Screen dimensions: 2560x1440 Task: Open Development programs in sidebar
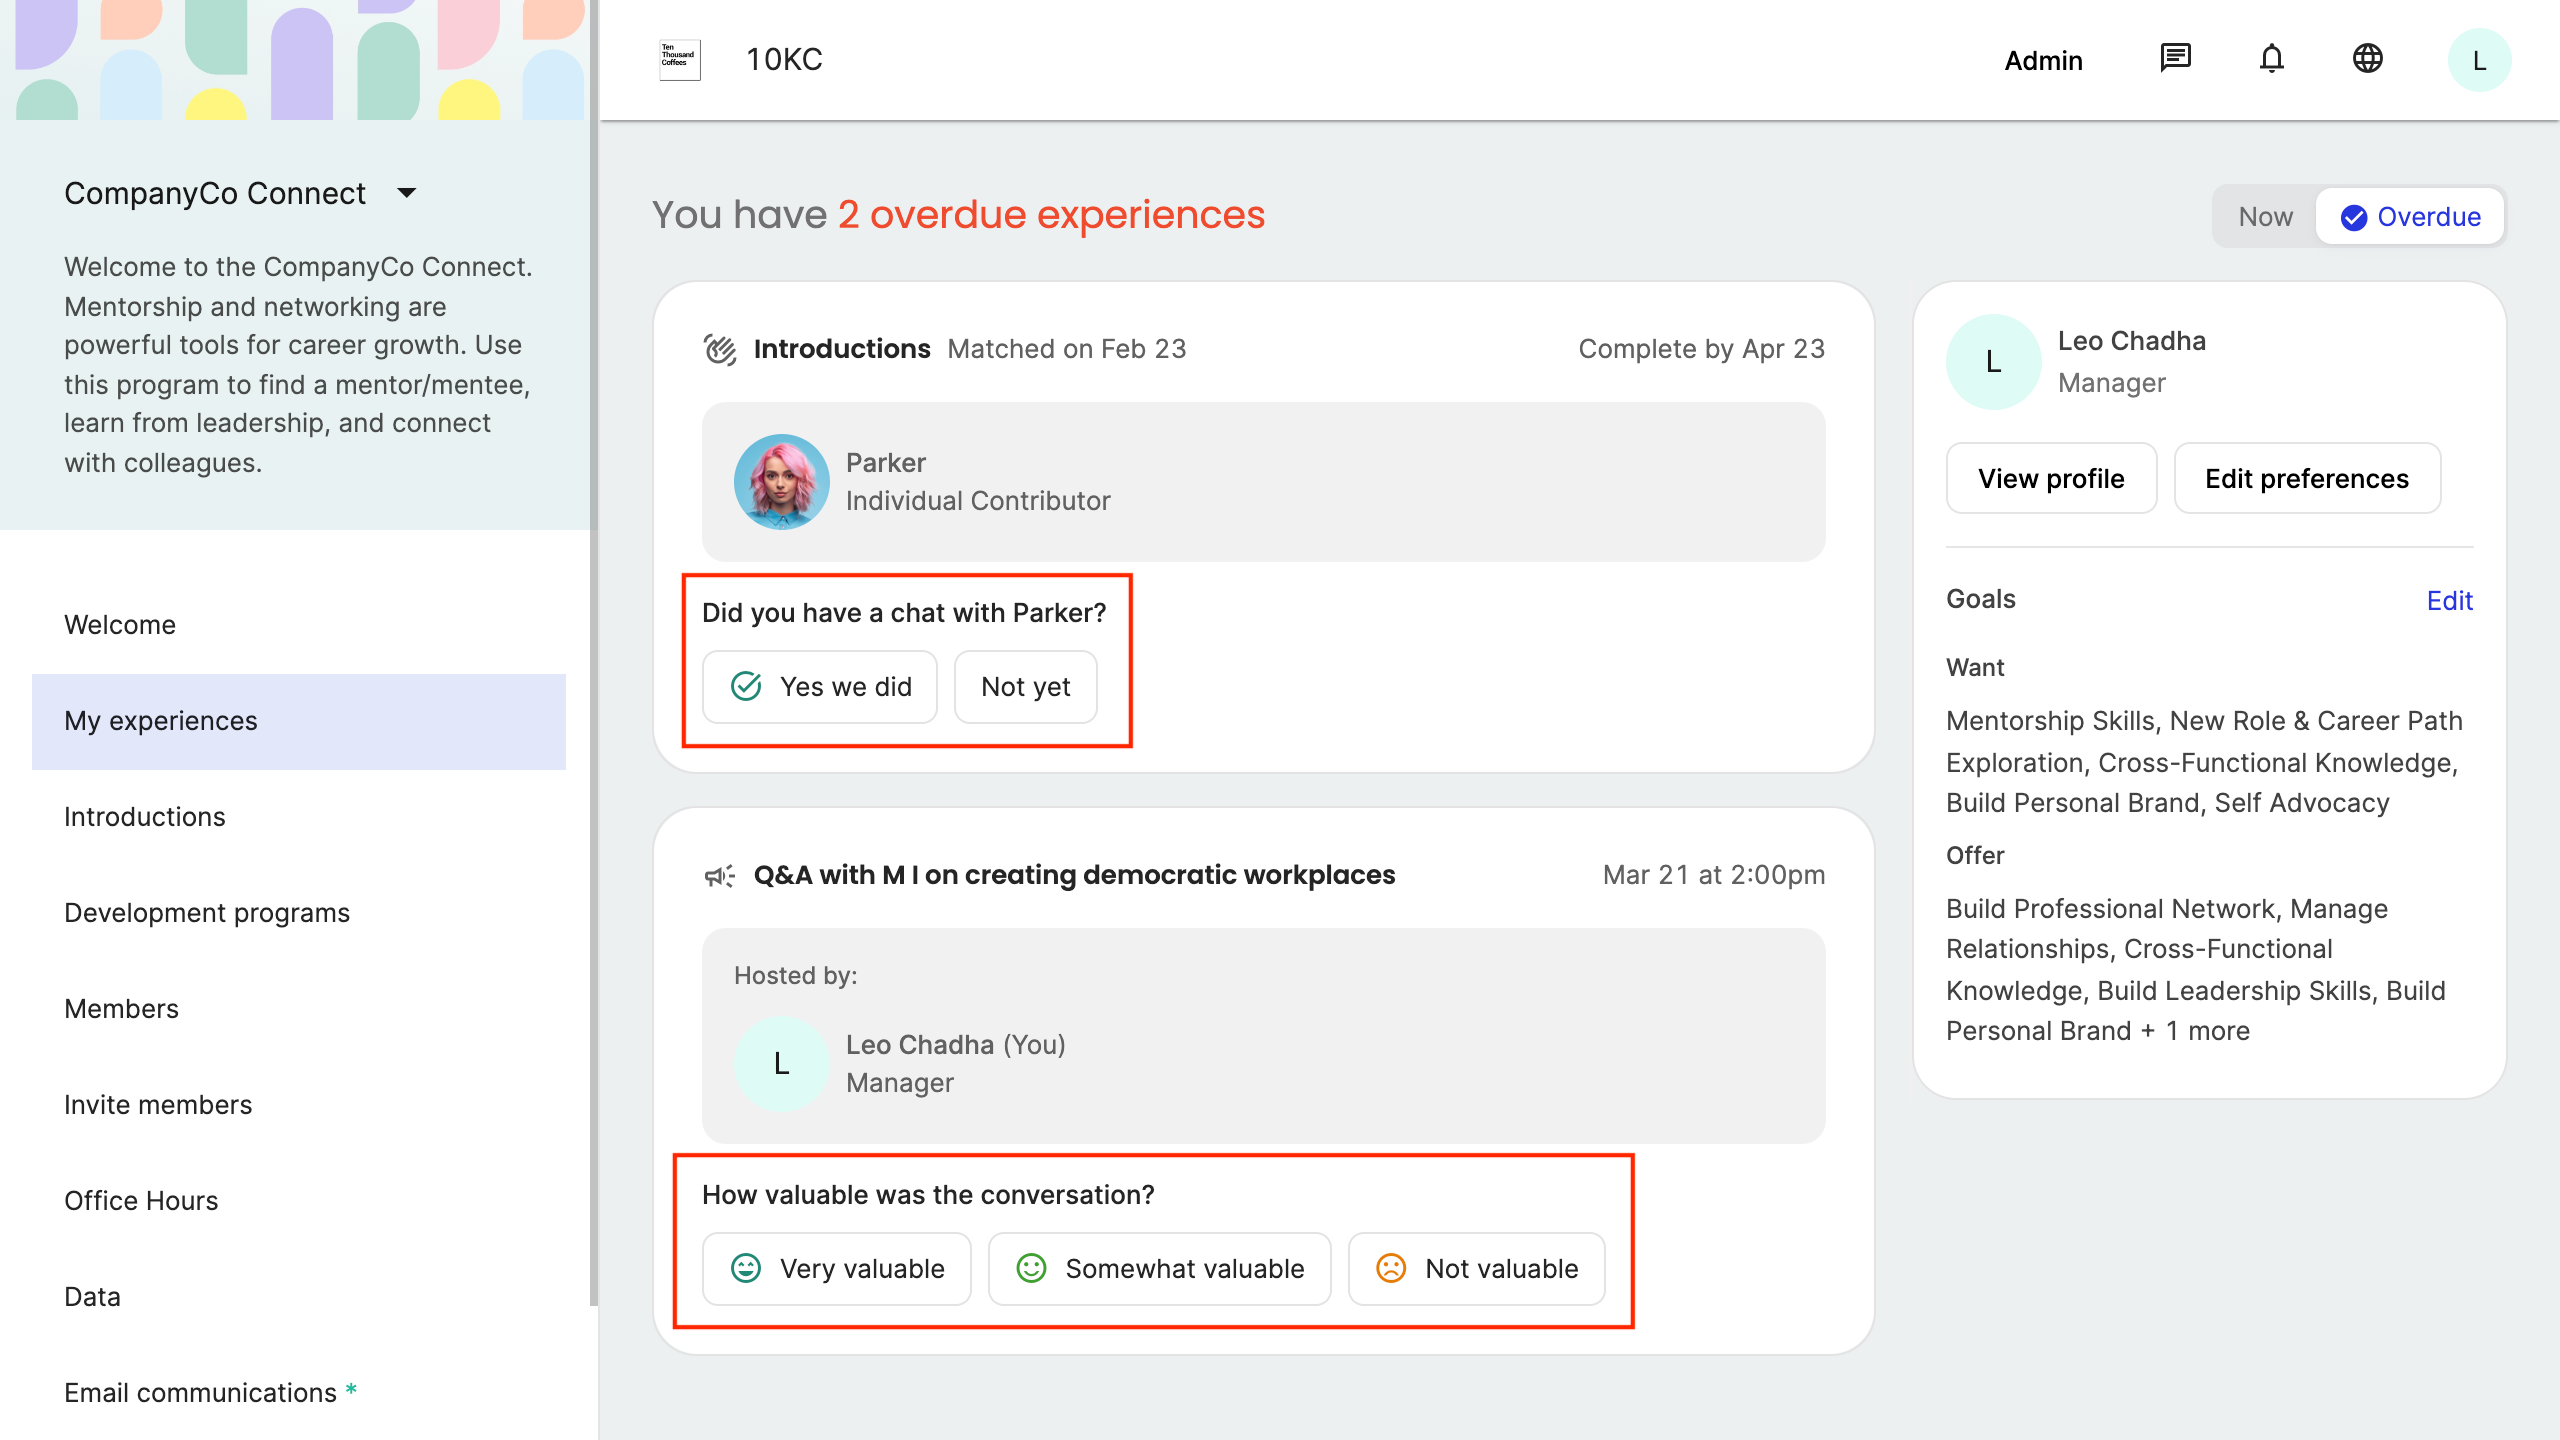207,912
